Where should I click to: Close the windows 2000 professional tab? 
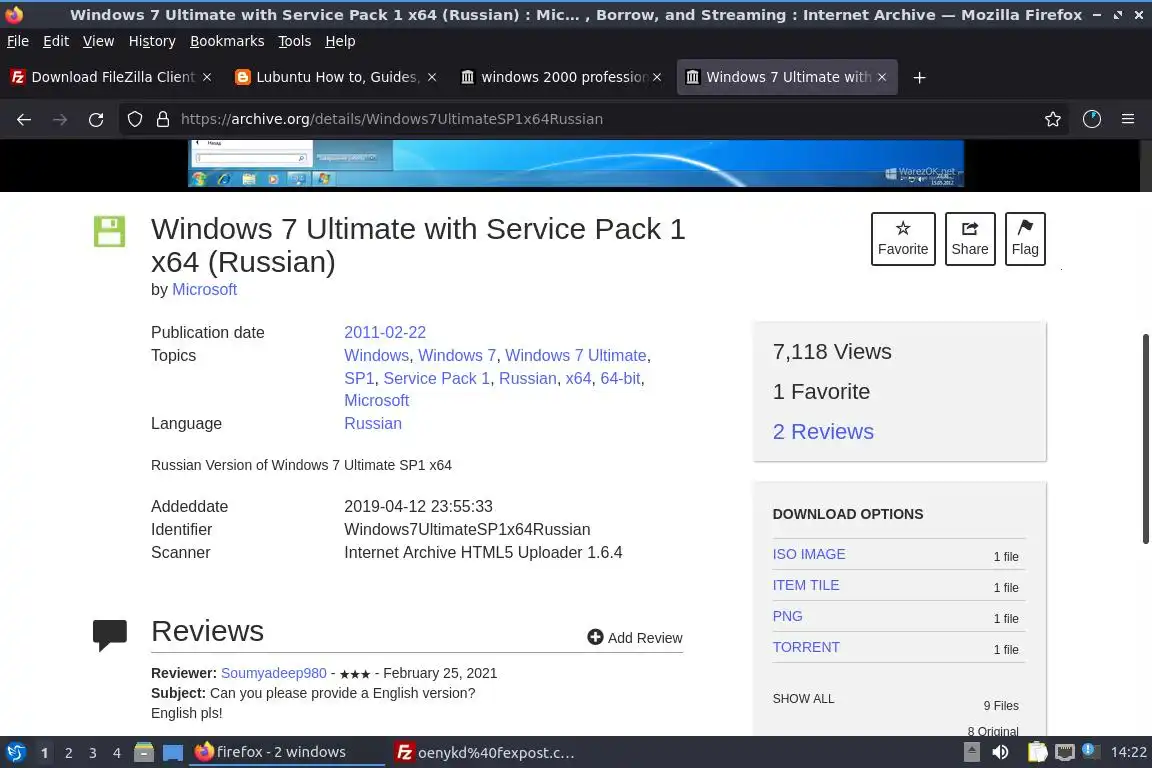[657, 77]
